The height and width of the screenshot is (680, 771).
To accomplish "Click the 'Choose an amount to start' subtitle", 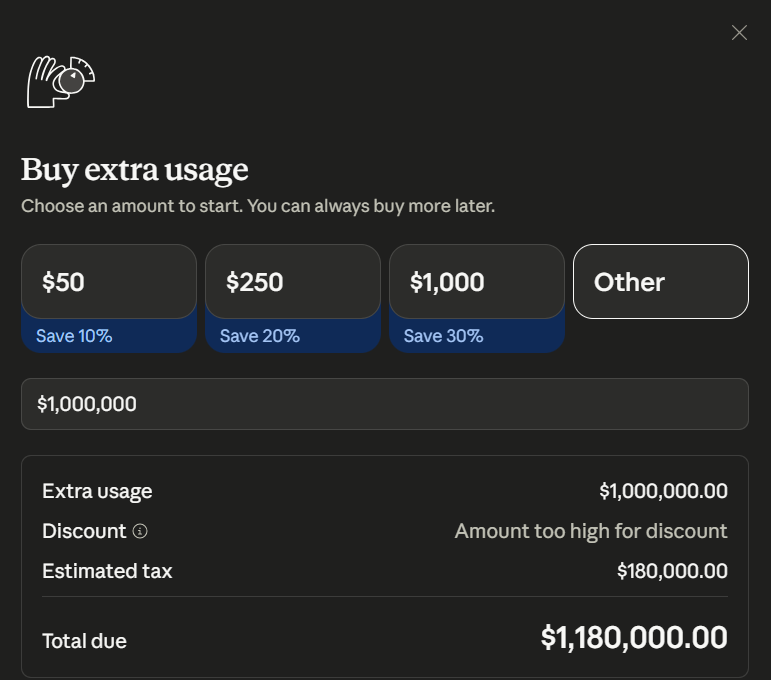I will (258, 206).
